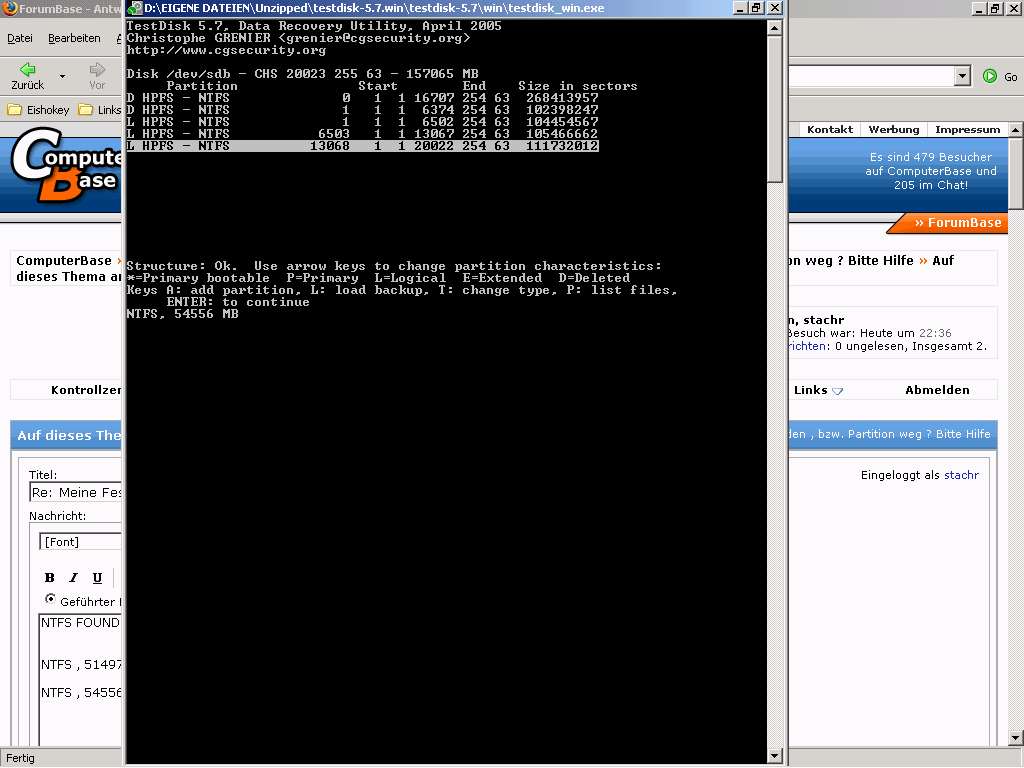Screen dimensions: 1024x768
Task: Click inside the Nachricht message text area
Action: pos(80,679)
